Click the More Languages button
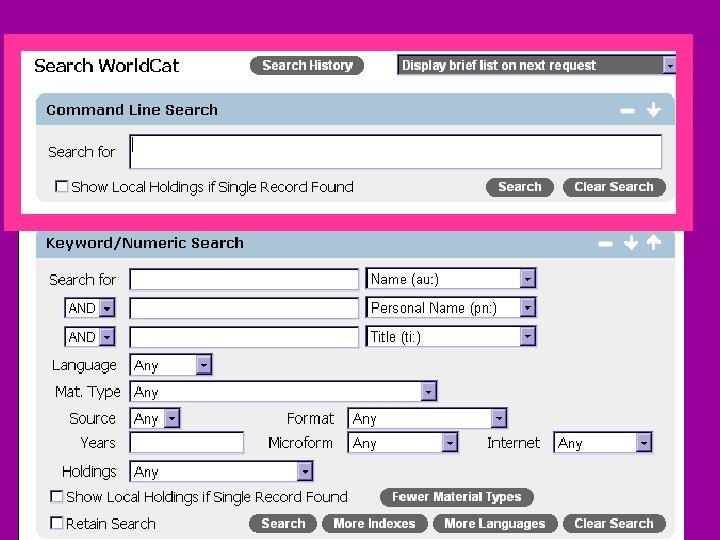 (495, 523)
